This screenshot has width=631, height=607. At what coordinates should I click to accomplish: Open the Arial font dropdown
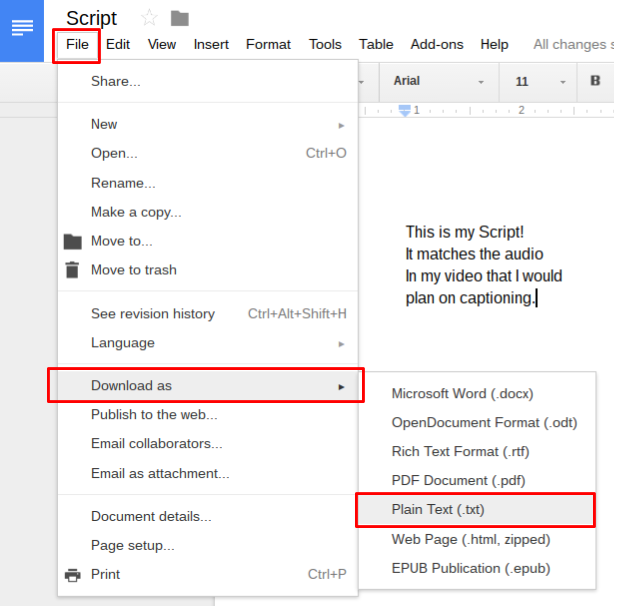click(439, 81)
